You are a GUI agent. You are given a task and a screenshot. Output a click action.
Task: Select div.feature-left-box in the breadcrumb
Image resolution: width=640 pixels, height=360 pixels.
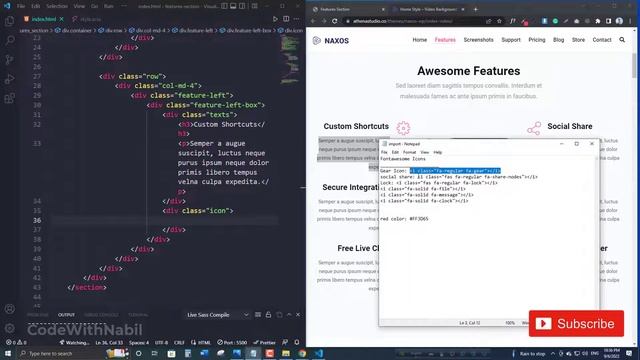click(x=245, y=31)
